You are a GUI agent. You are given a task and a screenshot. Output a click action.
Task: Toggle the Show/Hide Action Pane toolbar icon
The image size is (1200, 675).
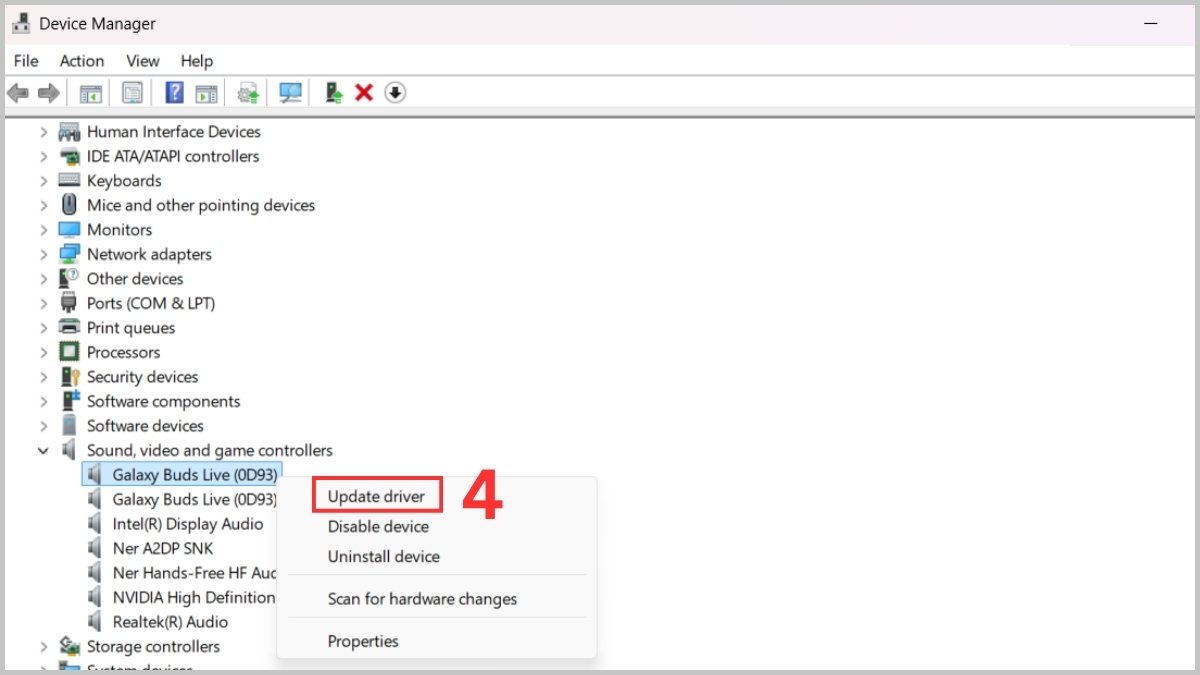tap(206, 93)
